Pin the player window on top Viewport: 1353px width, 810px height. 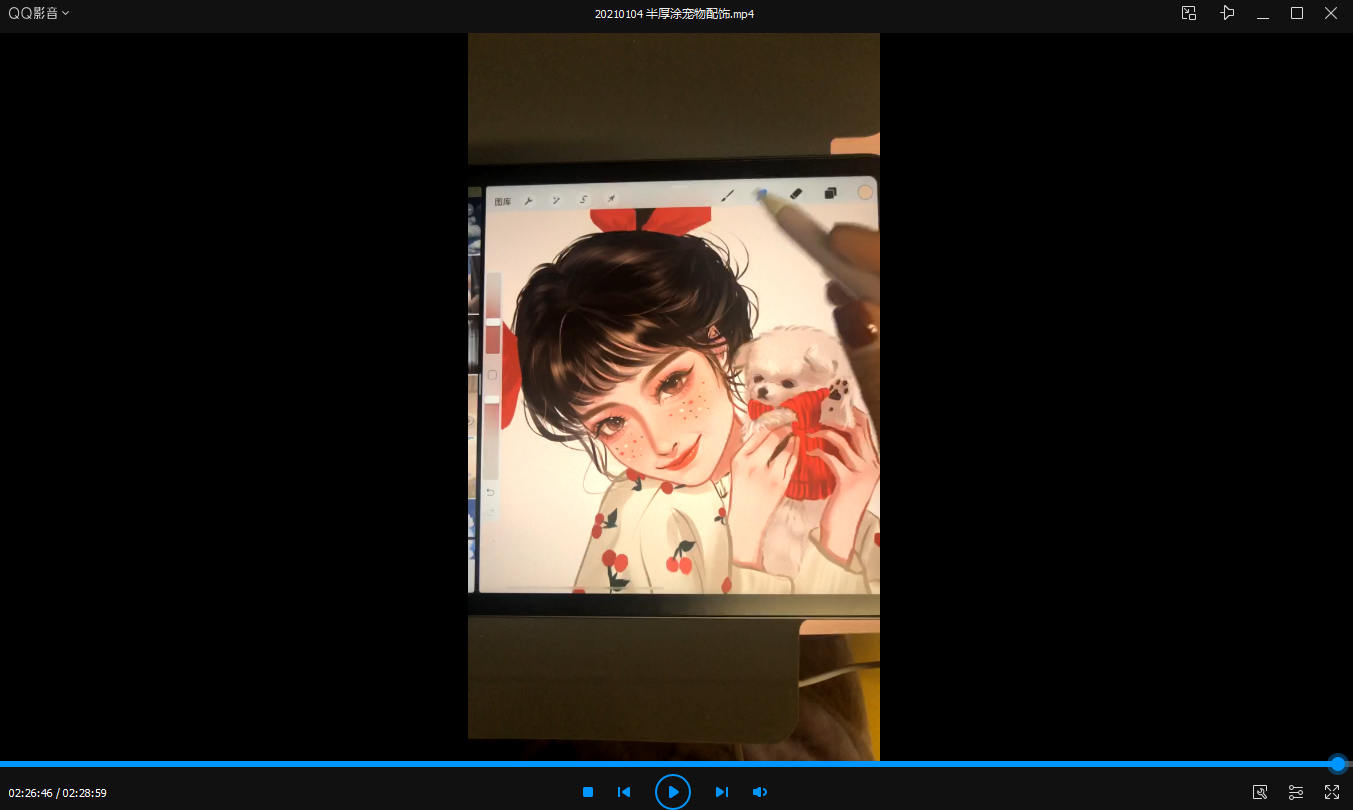pos(1227,13)
